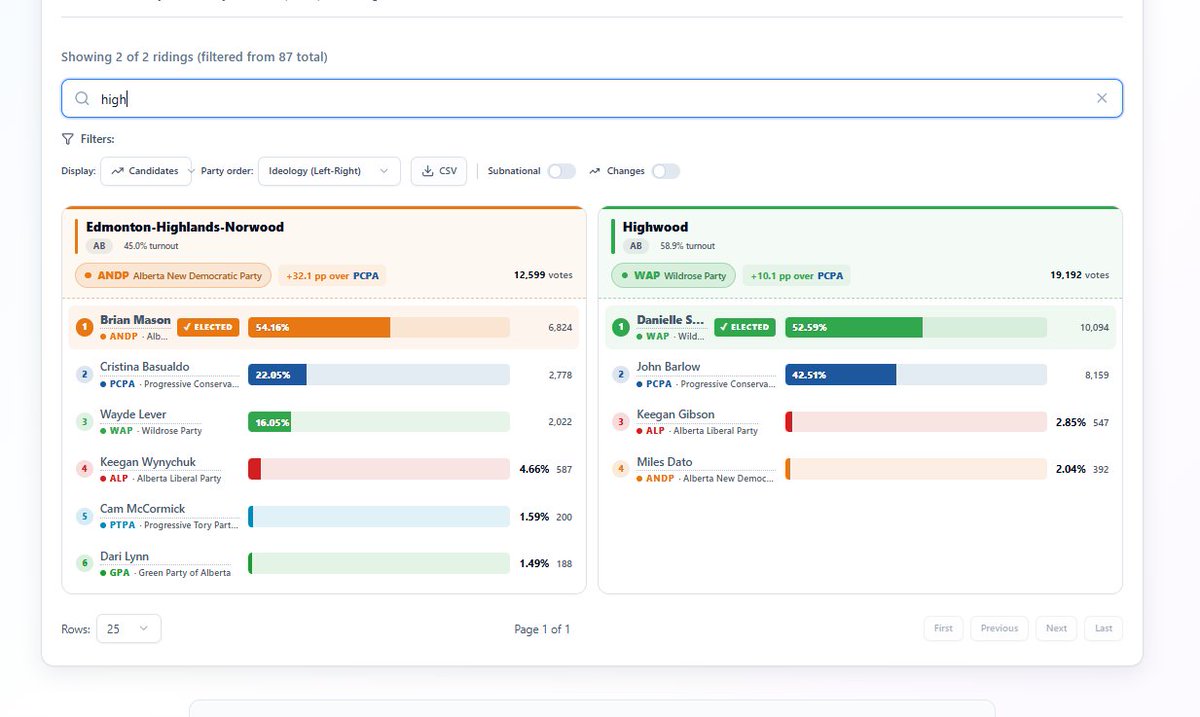1200x717 pixels.
Task: Click the AB province tag under Edmonton-Highlands-Norwood
Action: [x=99, y=246]
